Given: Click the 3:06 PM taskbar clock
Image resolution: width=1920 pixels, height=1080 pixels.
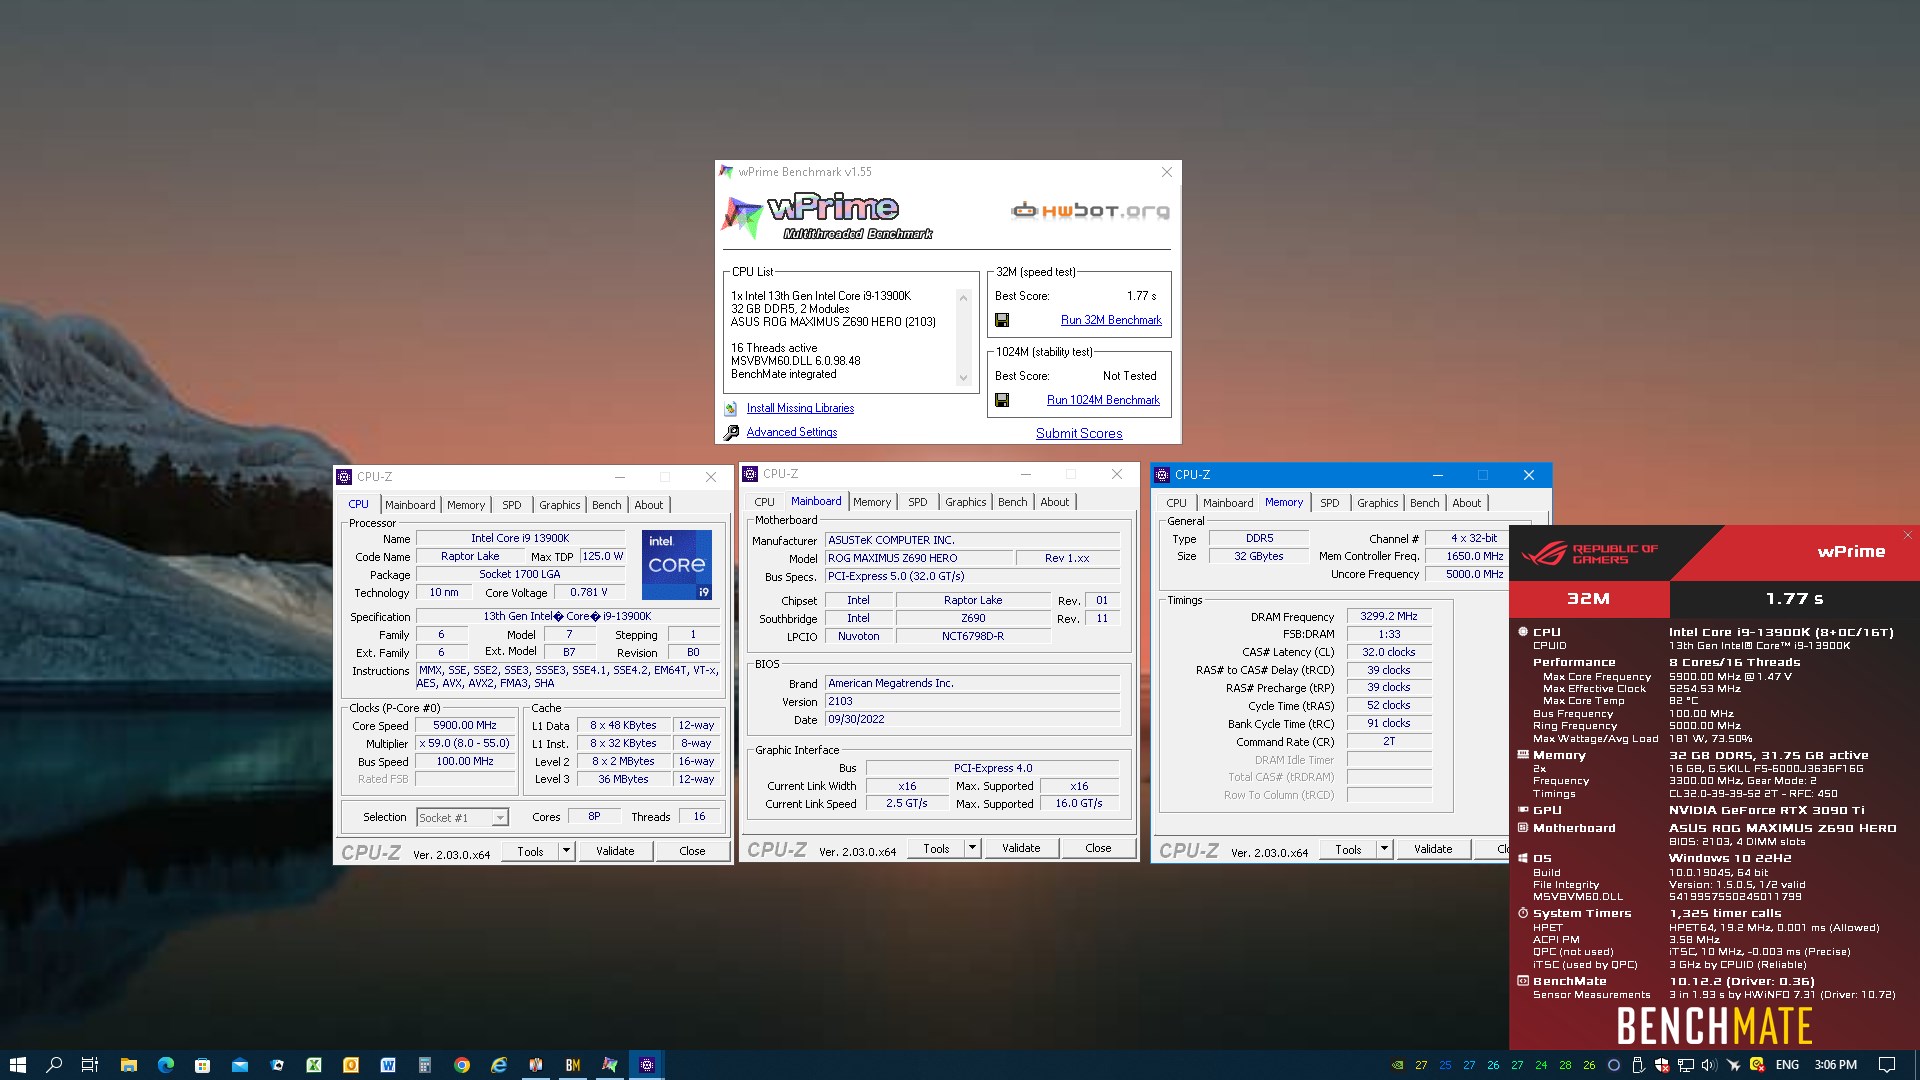Looking at the screenshot, I should click(x=1835, y=1065).
